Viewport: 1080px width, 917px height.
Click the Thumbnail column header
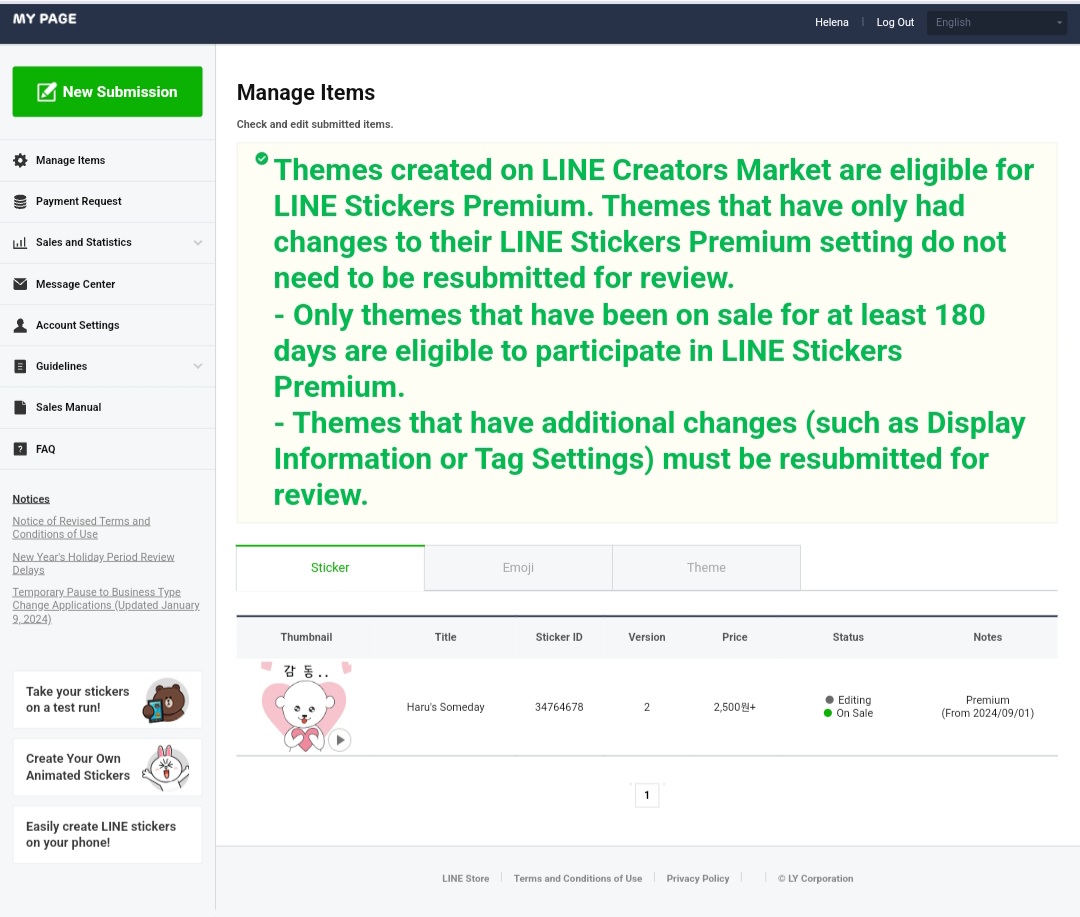point(307,637)
